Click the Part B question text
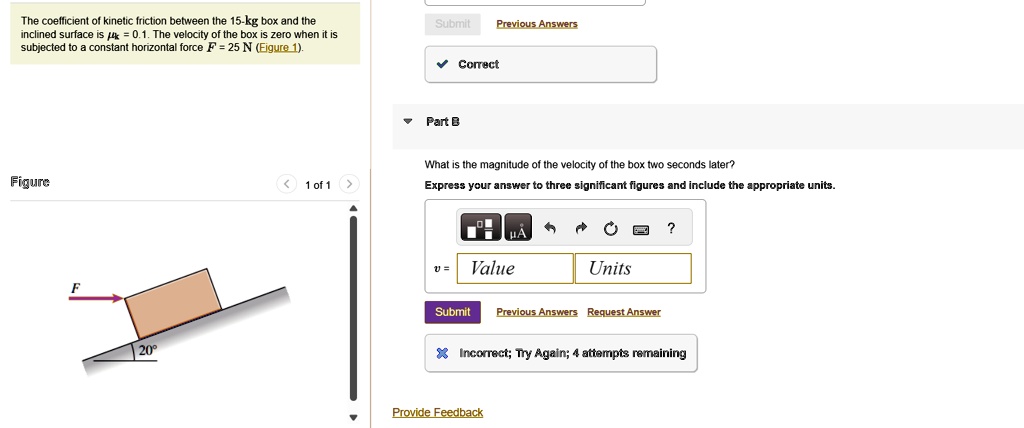The width and height of the screenshot is (1024, 428). (x=580, y=165)
